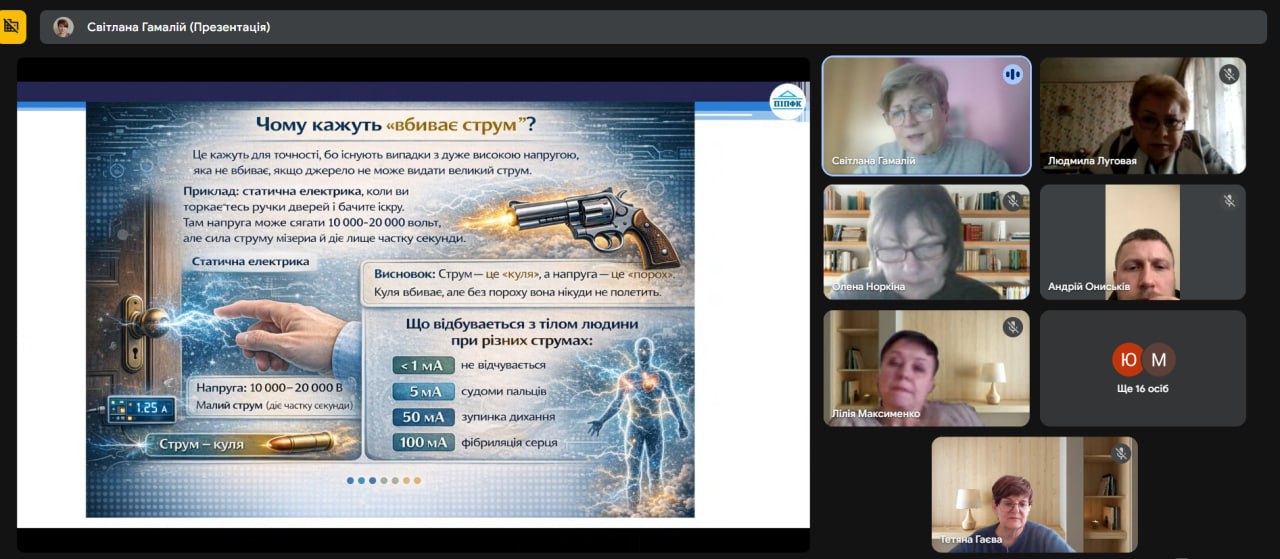Click the Тетяна Гаєва name label

(973, 541)
